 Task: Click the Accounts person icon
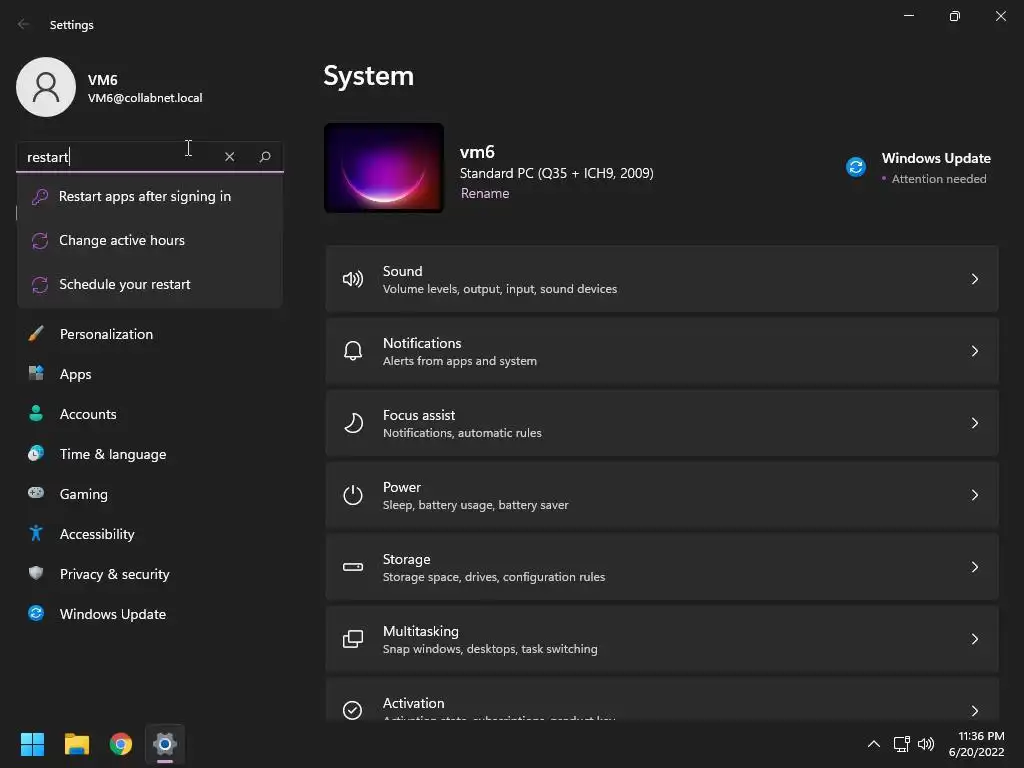36,413
